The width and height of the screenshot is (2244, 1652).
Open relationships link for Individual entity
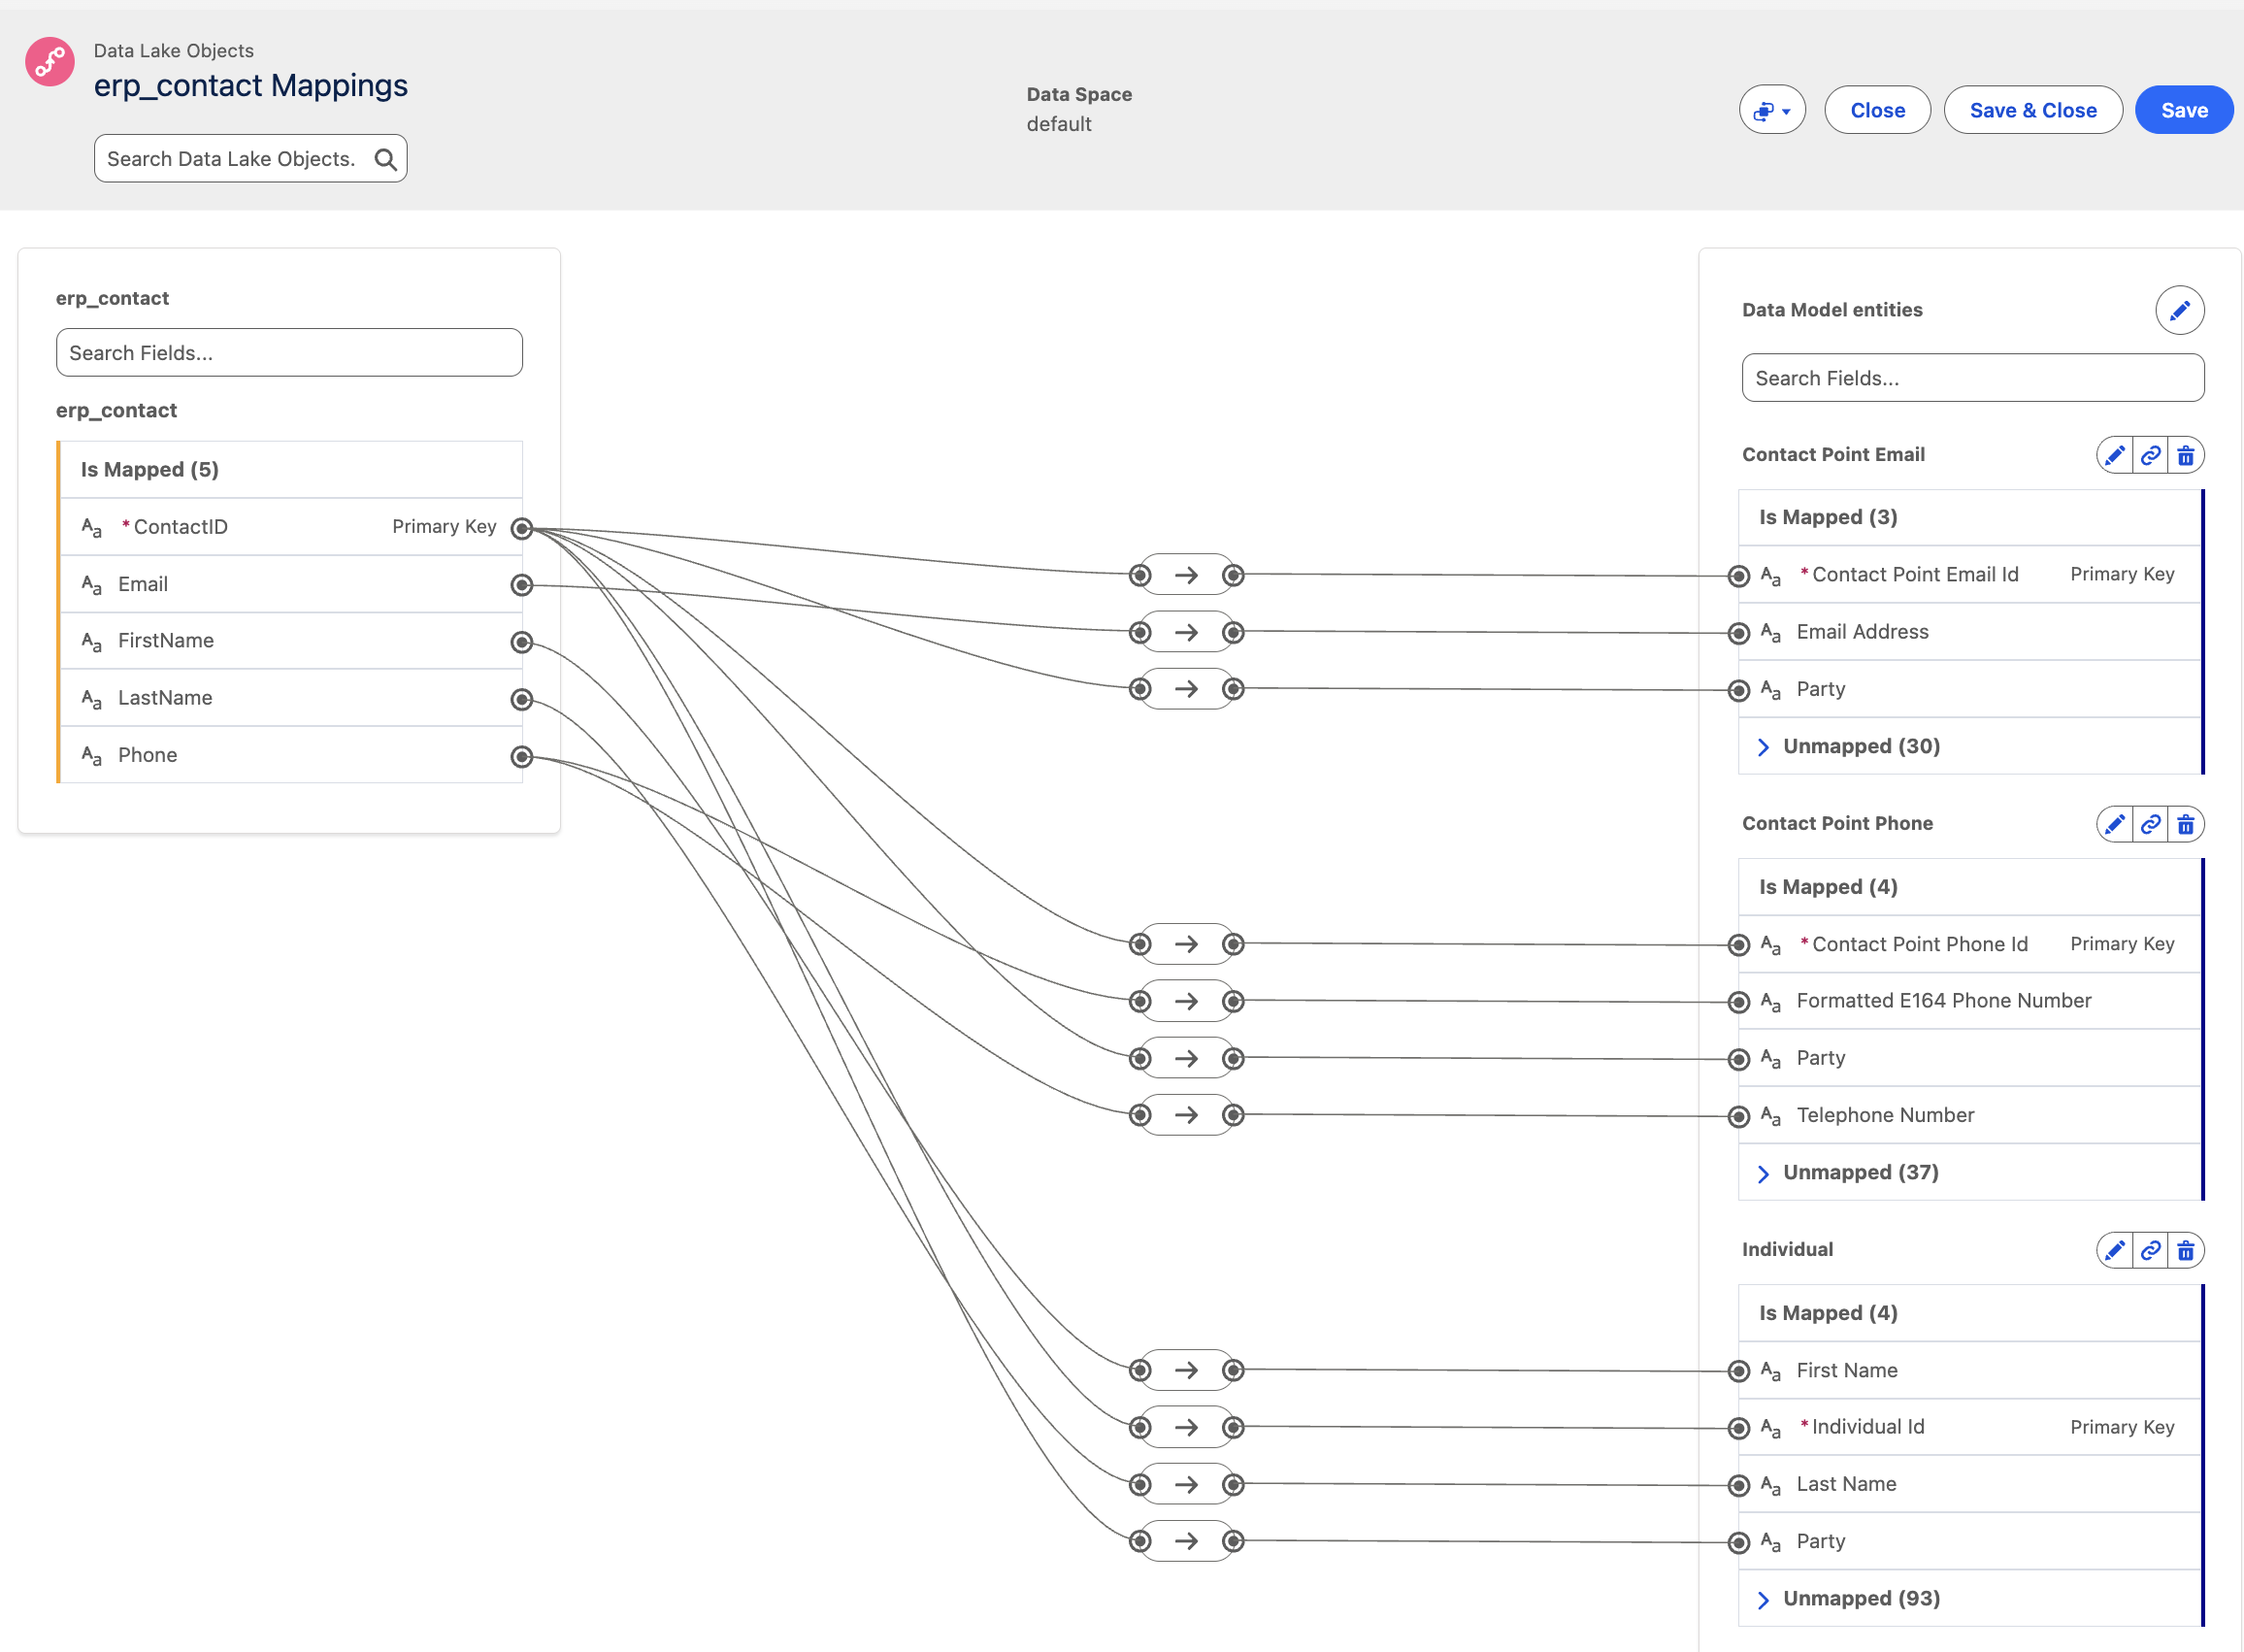click(x=2150, y=1251)
